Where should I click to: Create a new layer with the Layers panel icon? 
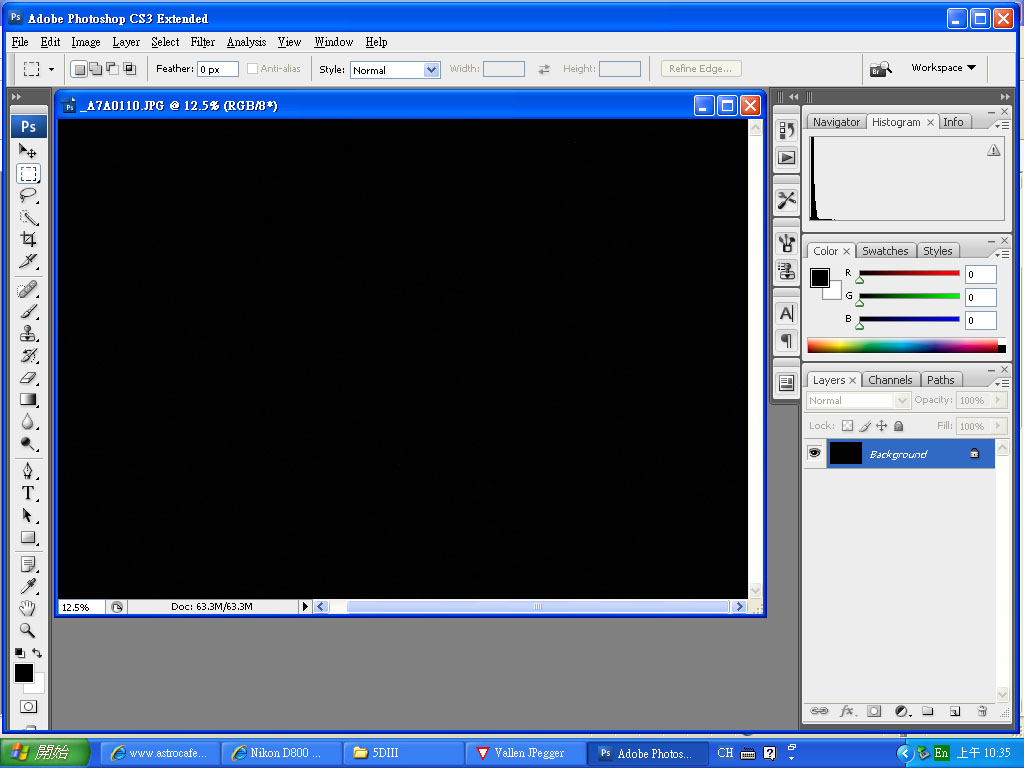pyautogui.click(x=954, y=711)
